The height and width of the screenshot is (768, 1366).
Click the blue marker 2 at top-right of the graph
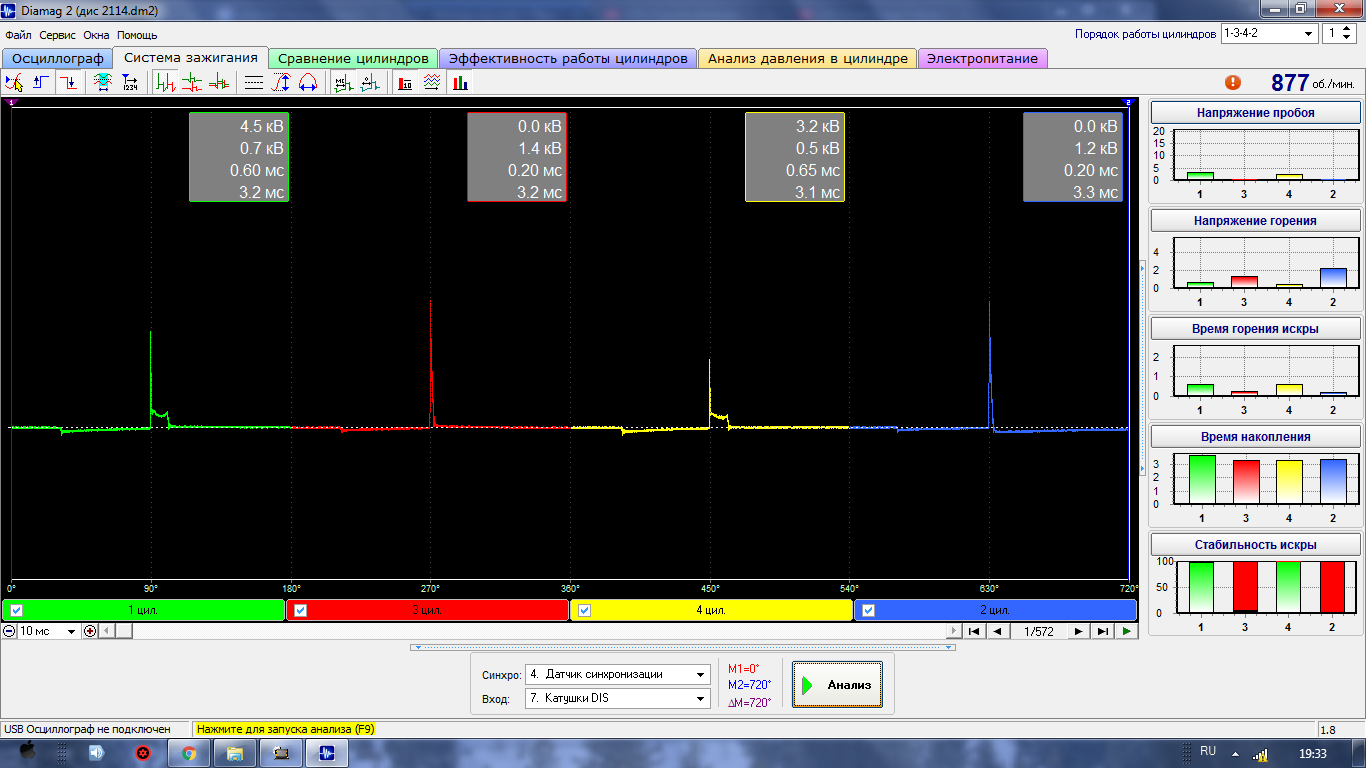pos(1128,102)
